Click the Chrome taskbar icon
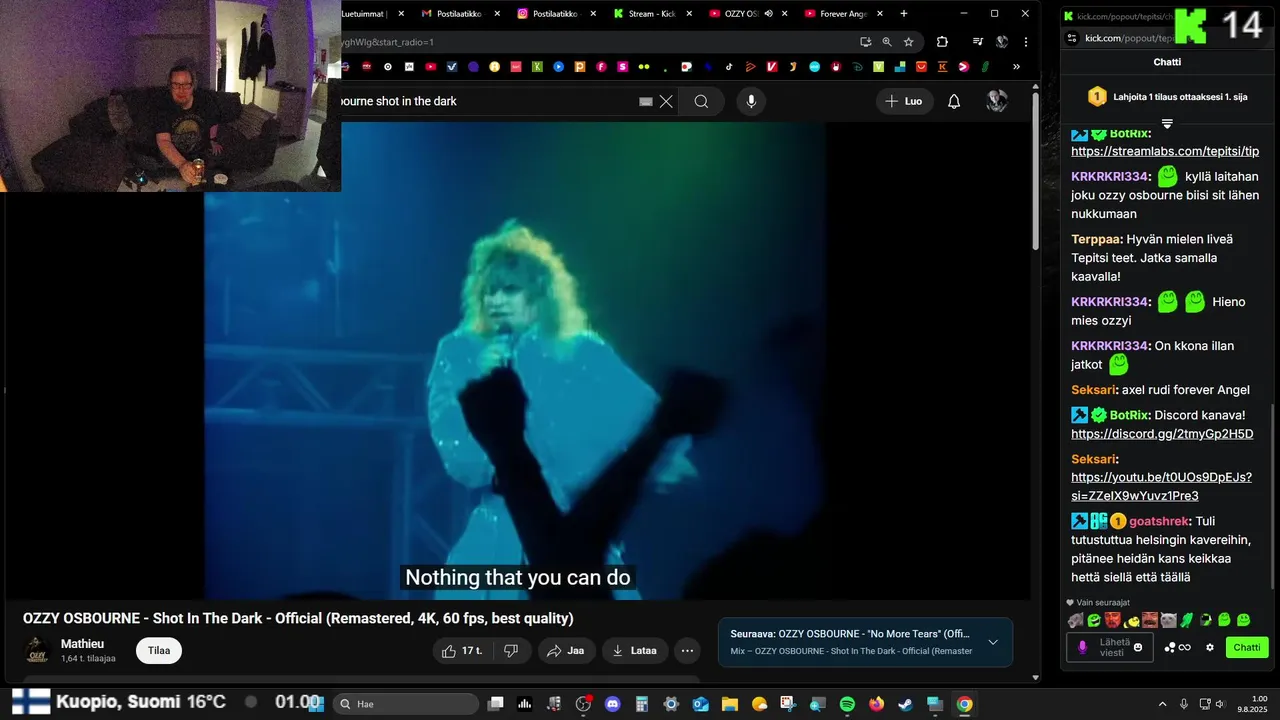The image size is (1280, 720). click(x=964, y=704)
